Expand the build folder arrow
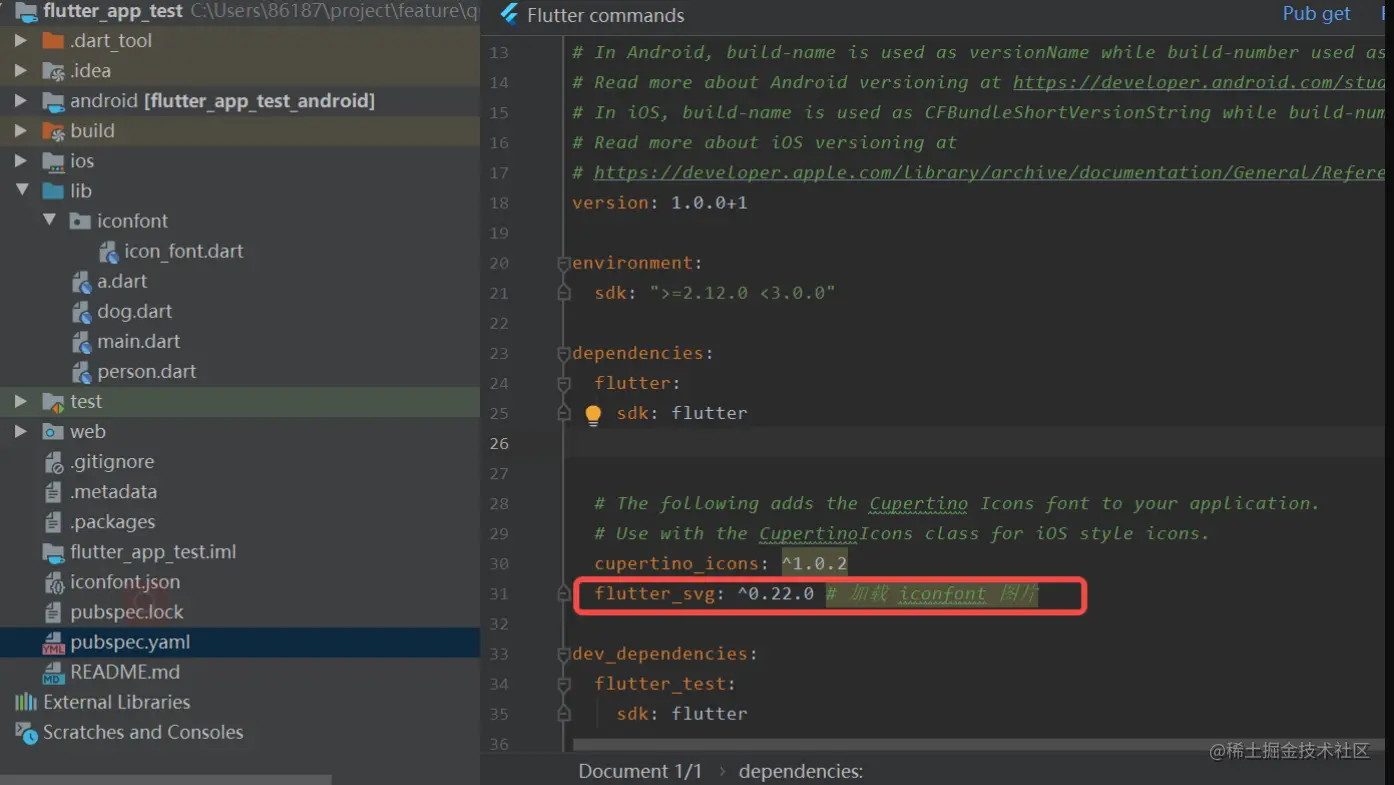Image resolution: width=1394 pixels, height=785 pixels. 21,131
